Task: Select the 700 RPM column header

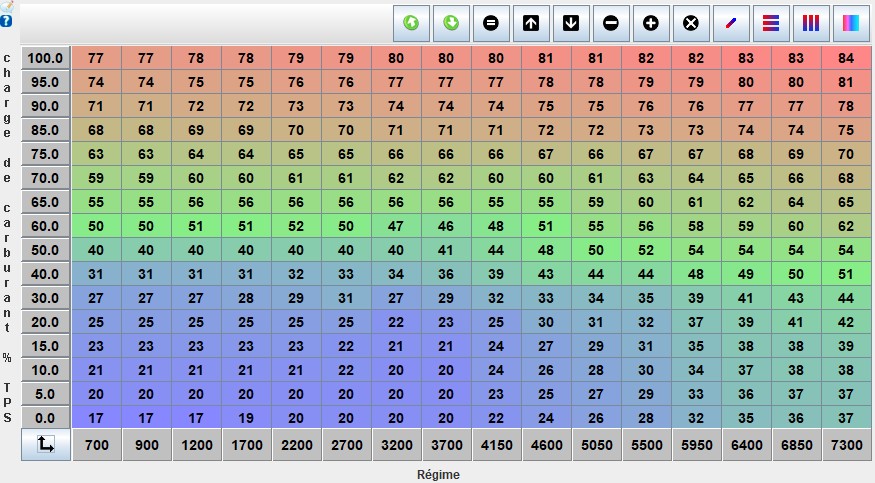Action: (96, 445)
